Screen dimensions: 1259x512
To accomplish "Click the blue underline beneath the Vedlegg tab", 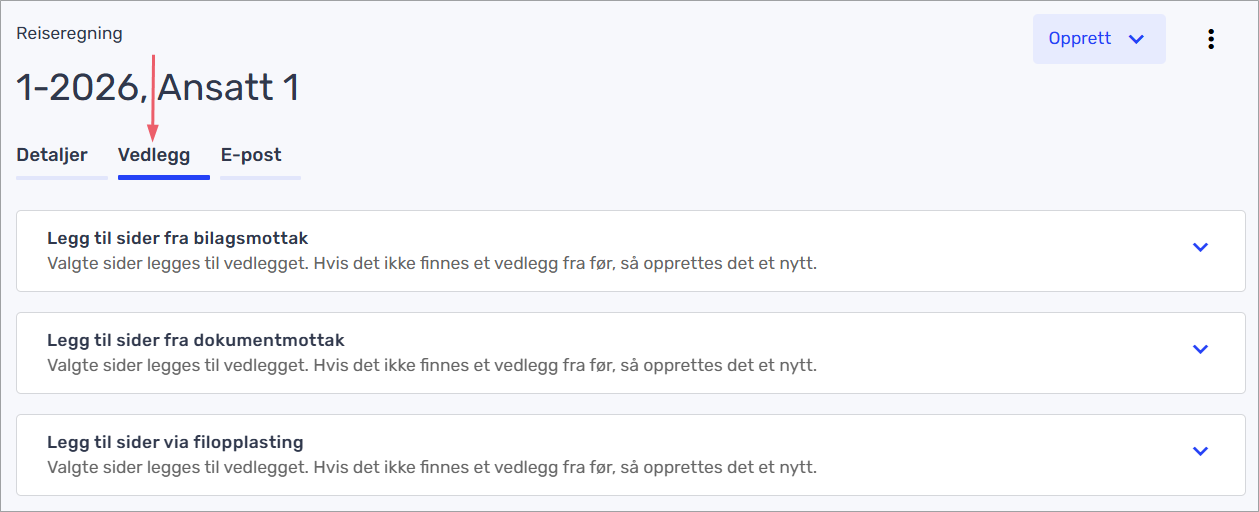I will coord(163,177).
